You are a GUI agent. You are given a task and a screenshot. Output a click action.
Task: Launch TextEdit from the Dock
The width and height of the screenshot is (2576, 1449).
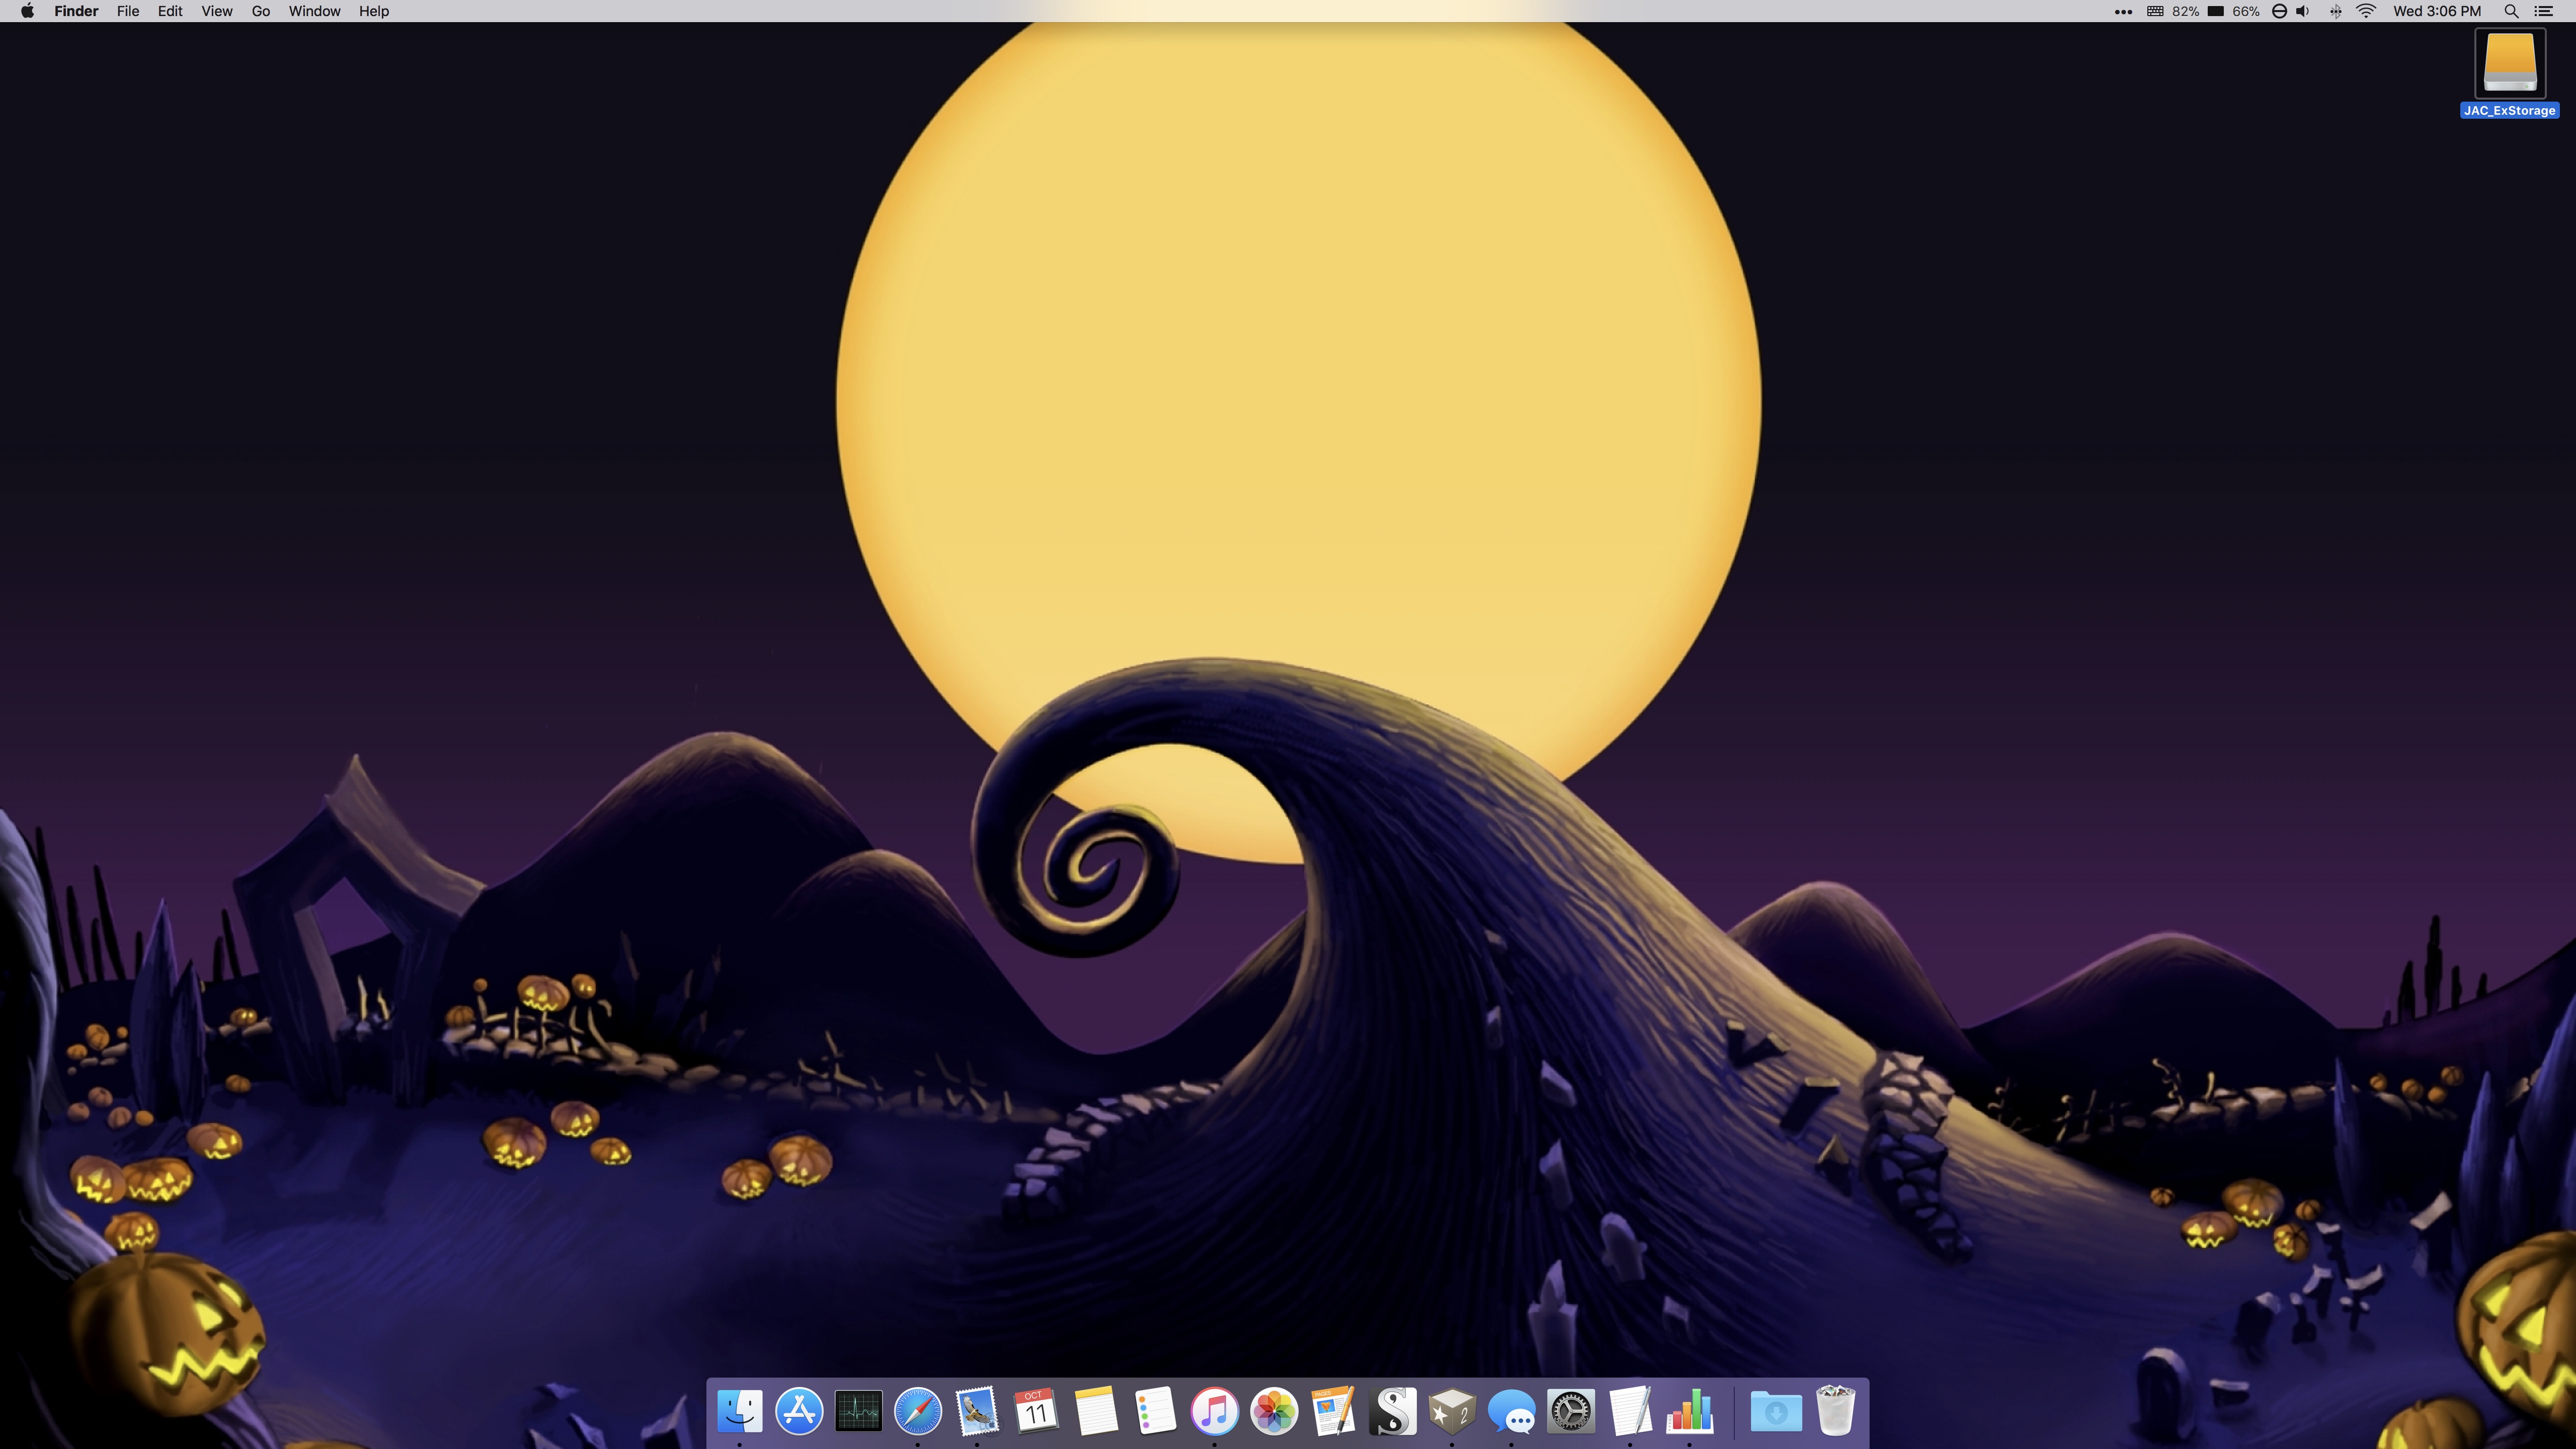coord(1630,1411)
